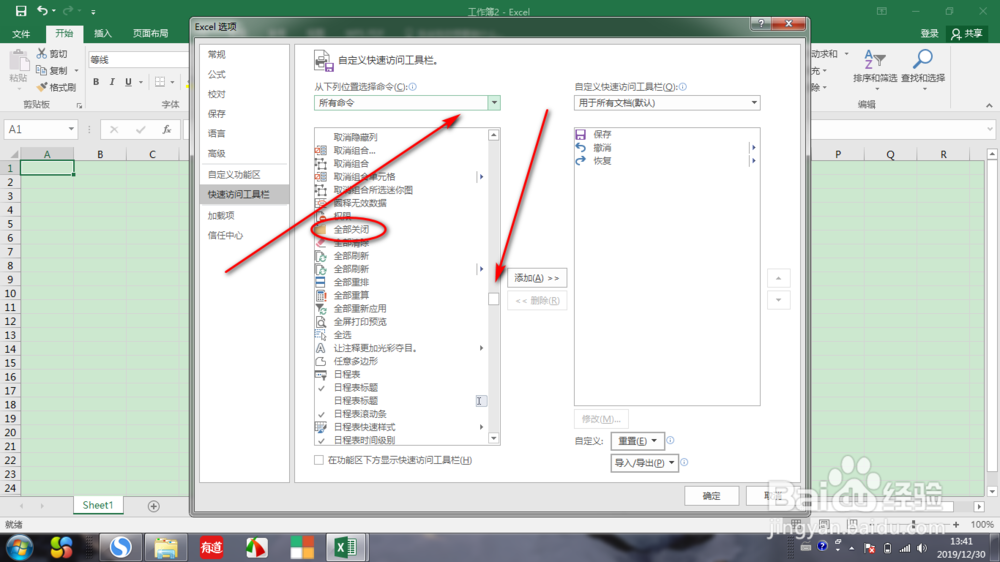
Task: Open the Quick Access Toolbar customize arrow
Action: (93, 11)
